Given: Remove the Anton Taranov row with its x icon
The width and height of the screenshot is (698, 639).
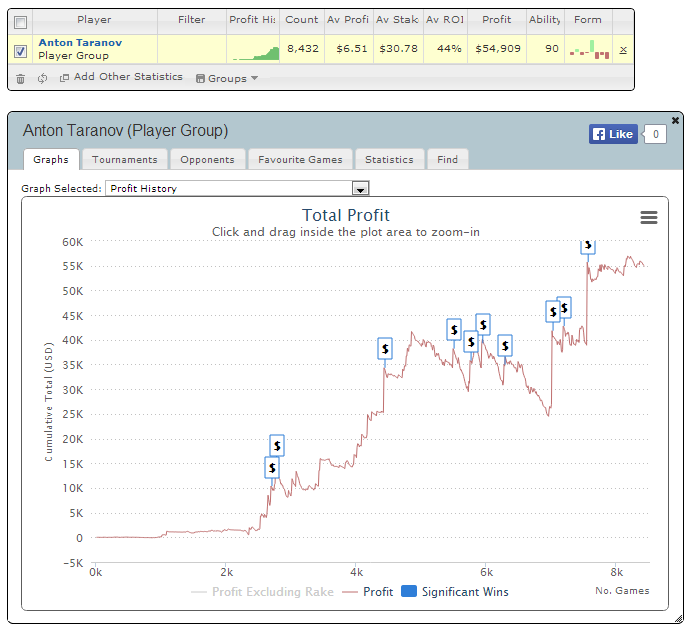Looking at the screenshot, I should (x=623, y=50).
